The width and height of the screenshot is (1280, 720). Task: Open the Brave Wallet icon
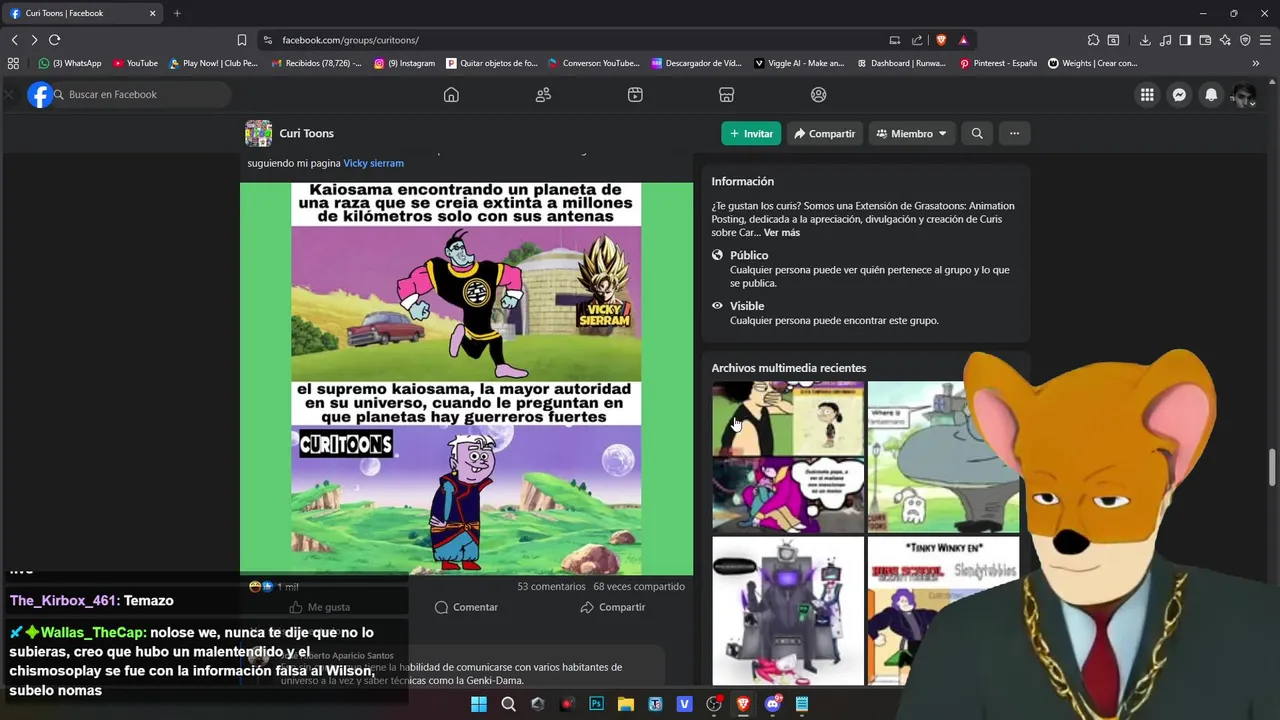click(x=1205, y=40)
